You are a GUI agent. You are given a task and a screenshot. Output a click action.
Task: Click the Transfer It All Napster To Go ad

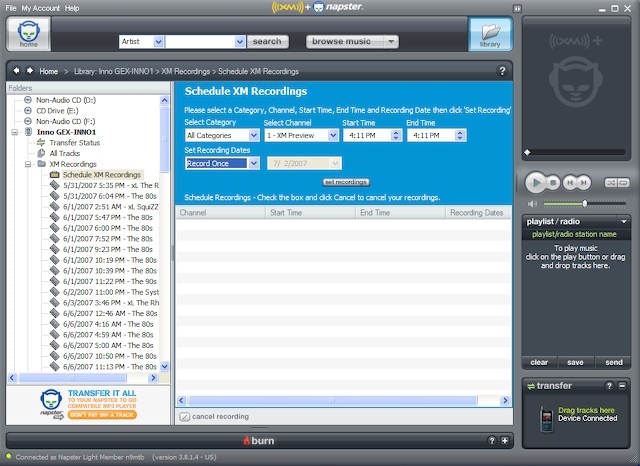tap(89, 404)
